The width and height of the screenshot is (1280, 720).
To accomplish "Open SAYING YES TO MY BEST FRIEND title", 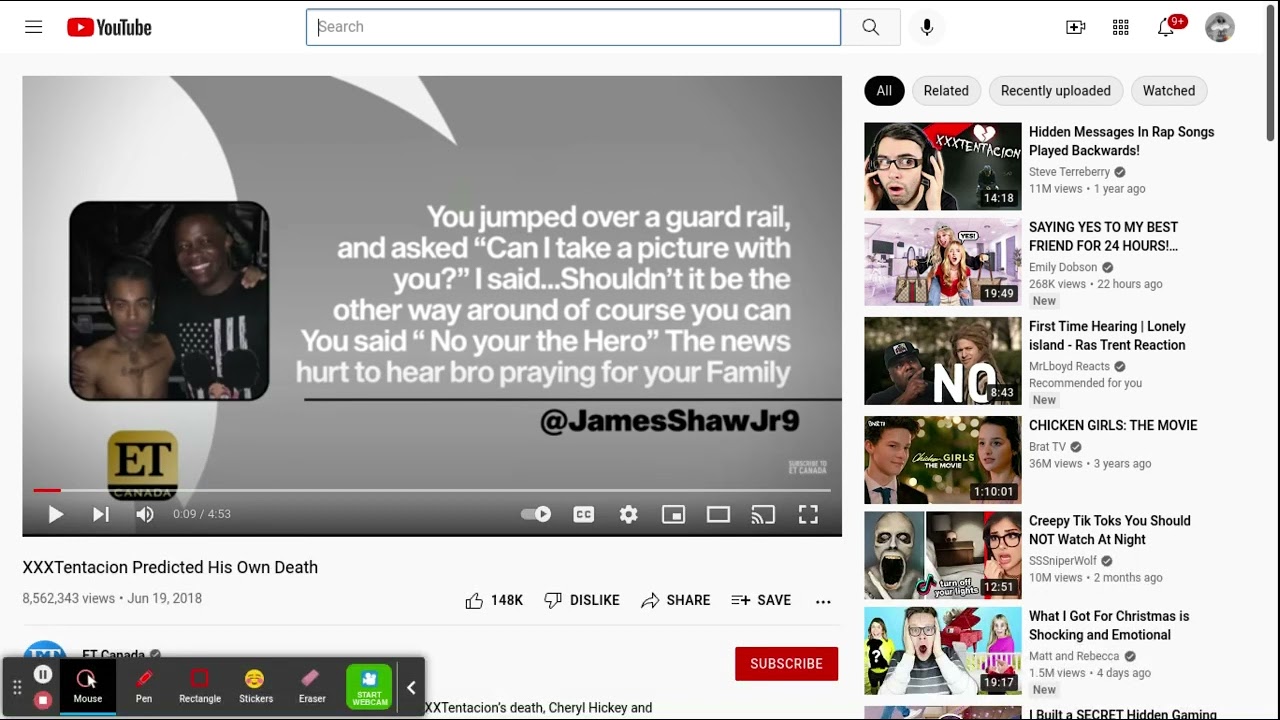I will [x=1103, y=236].
